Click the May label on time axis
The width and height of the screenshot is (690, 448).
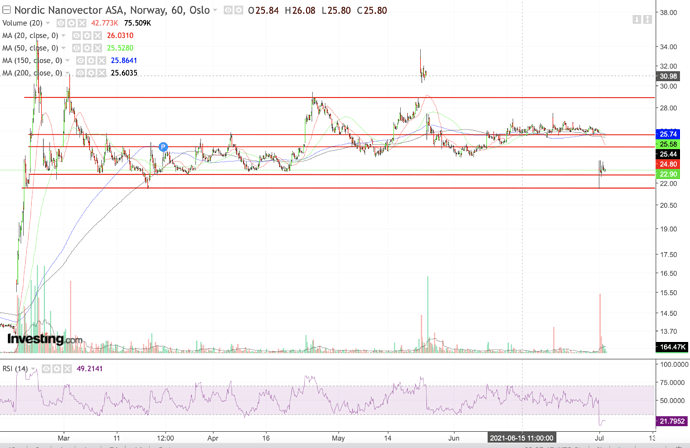pos(338,438)
